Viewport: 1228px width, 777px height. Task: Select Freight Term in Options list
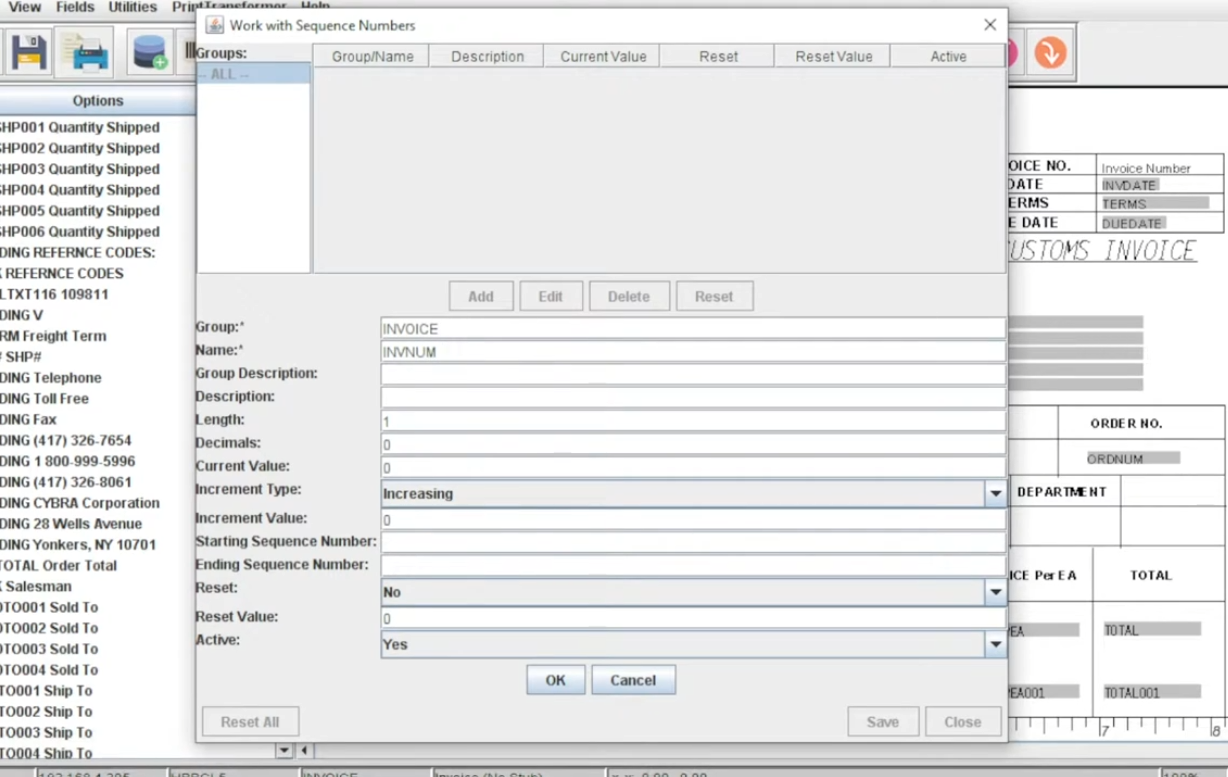click(53, 336)
